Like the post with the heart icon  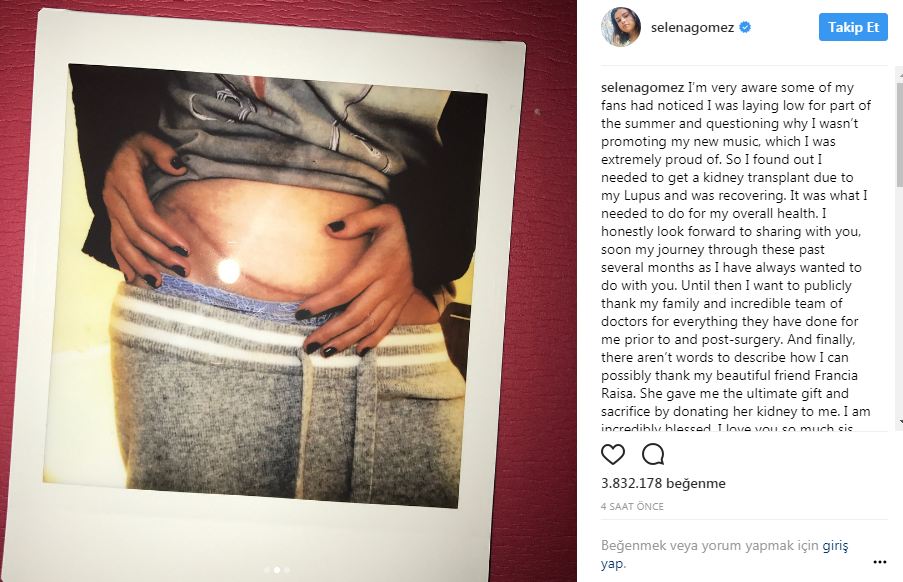(x=613, y=454)
